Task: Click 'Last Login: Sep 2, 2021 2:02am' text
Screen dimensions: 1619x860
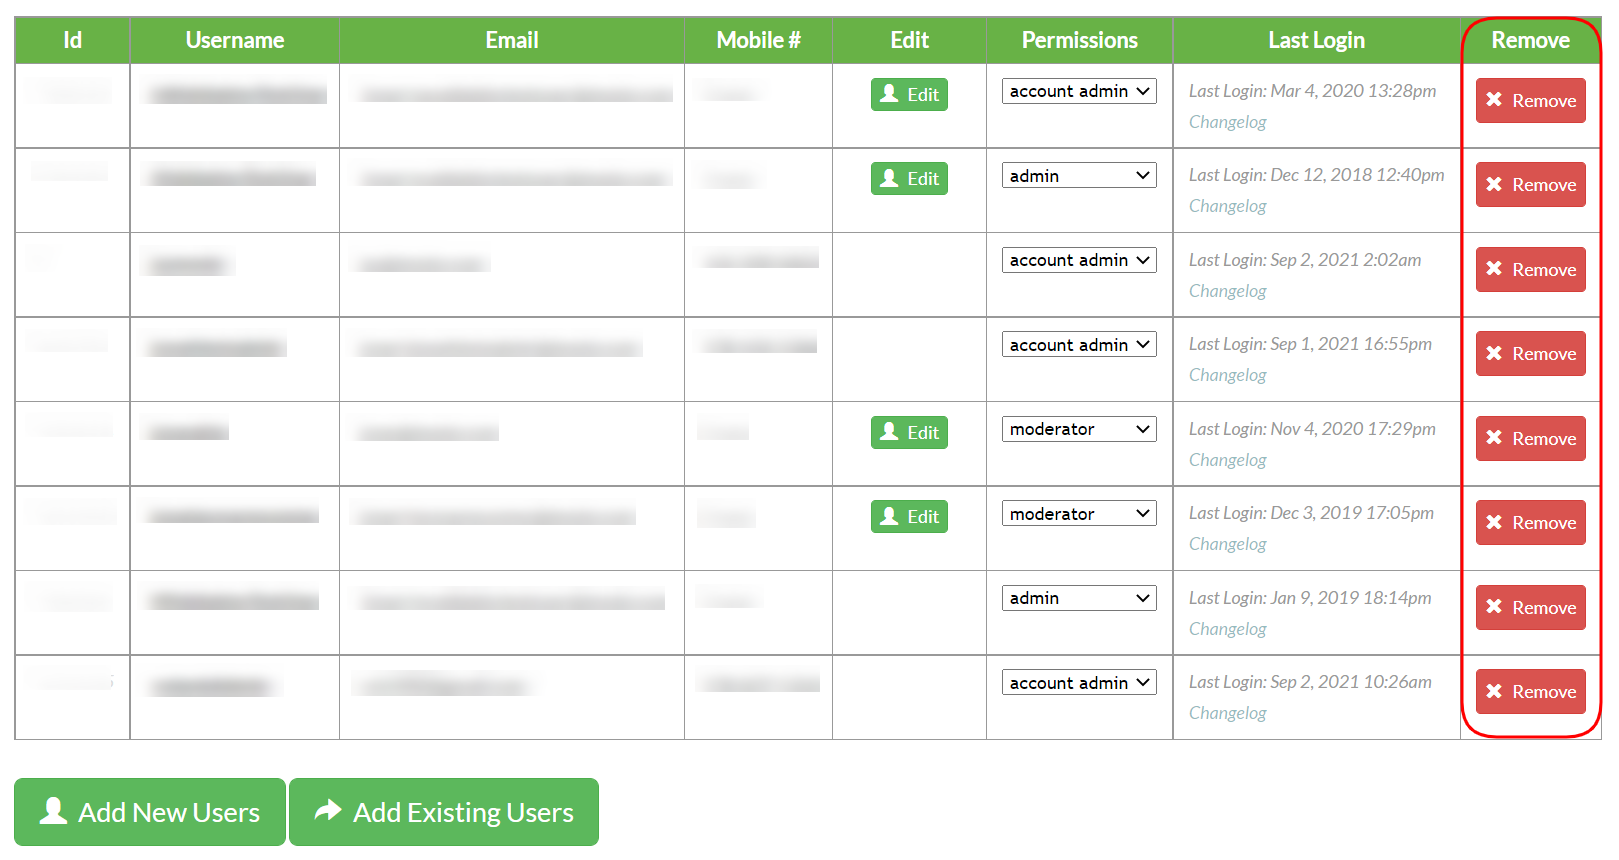Action: point(1305,260)
